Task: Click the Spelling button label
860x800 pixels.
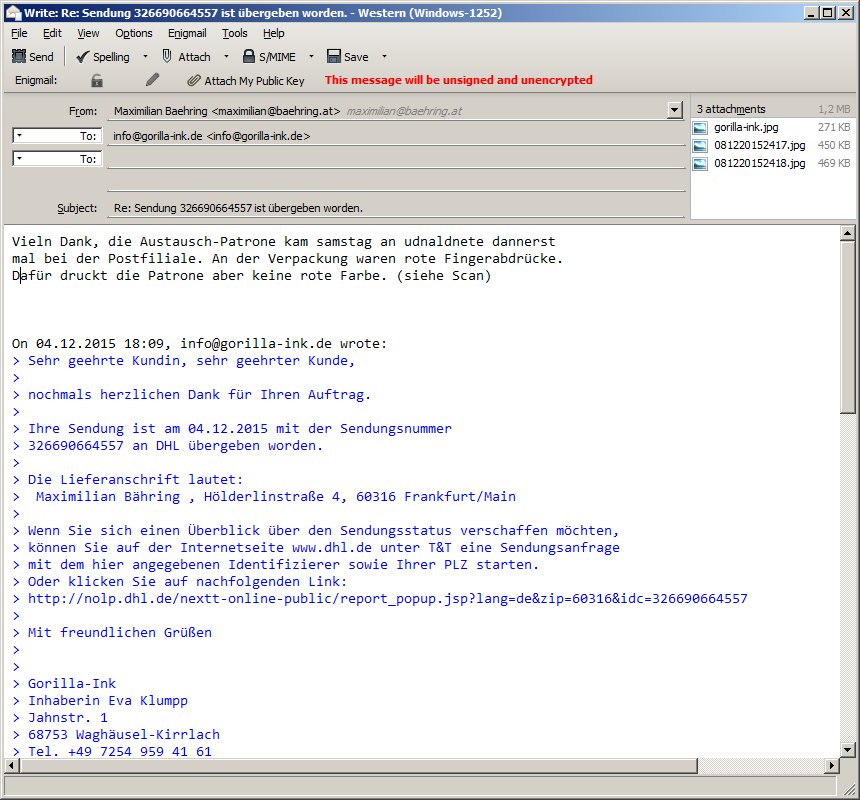Action: [x=111, y=57]
